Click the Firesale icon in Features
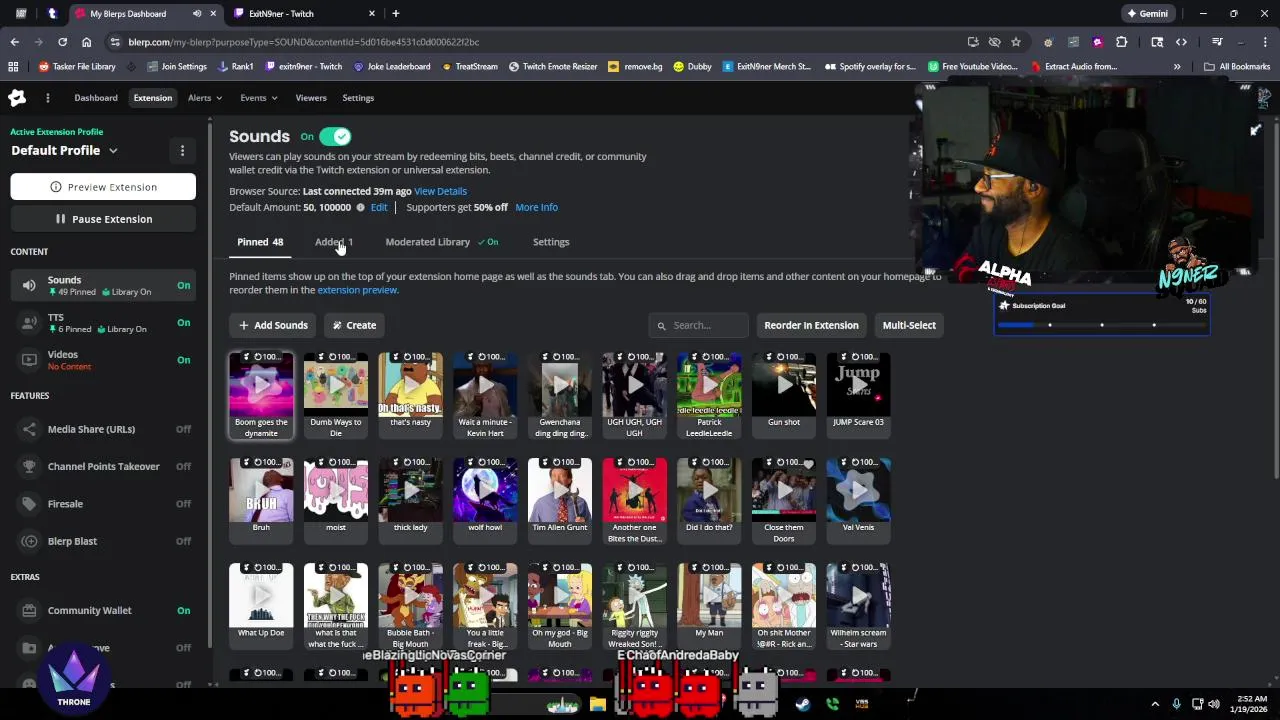1280x720 pixels. [x=29, y=504]
